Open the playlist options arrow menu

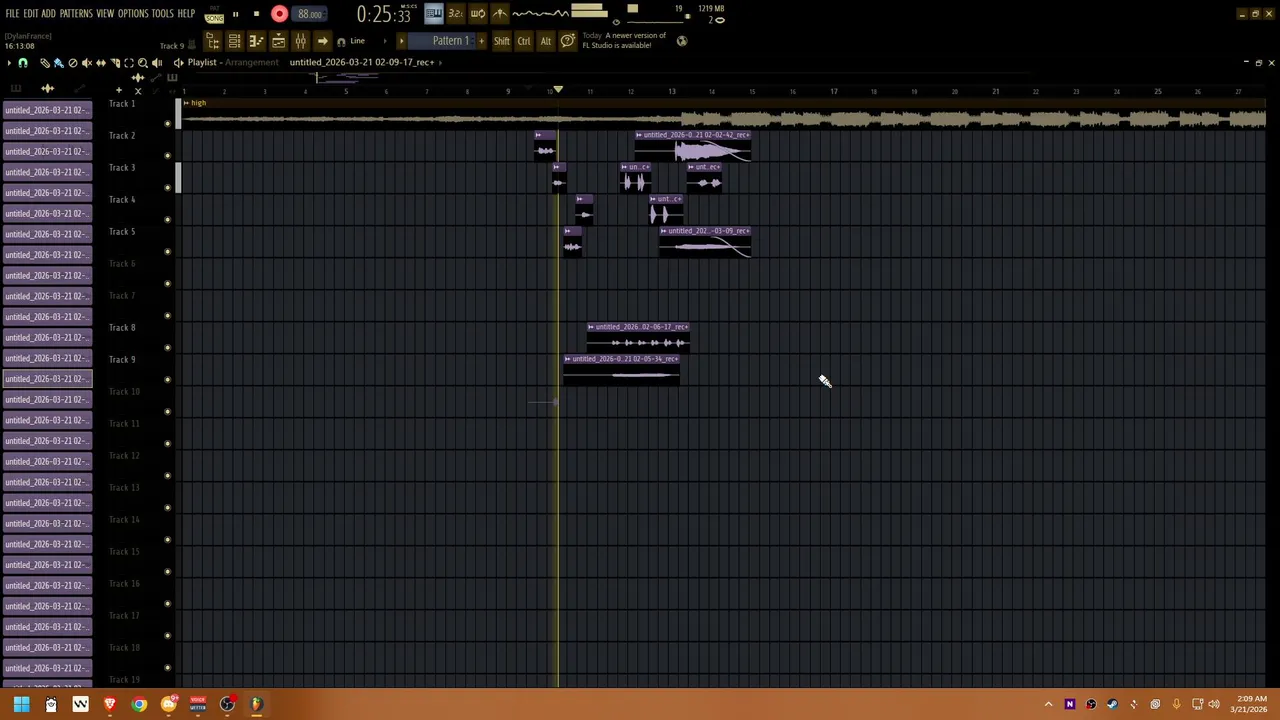[x=9, y=63]
